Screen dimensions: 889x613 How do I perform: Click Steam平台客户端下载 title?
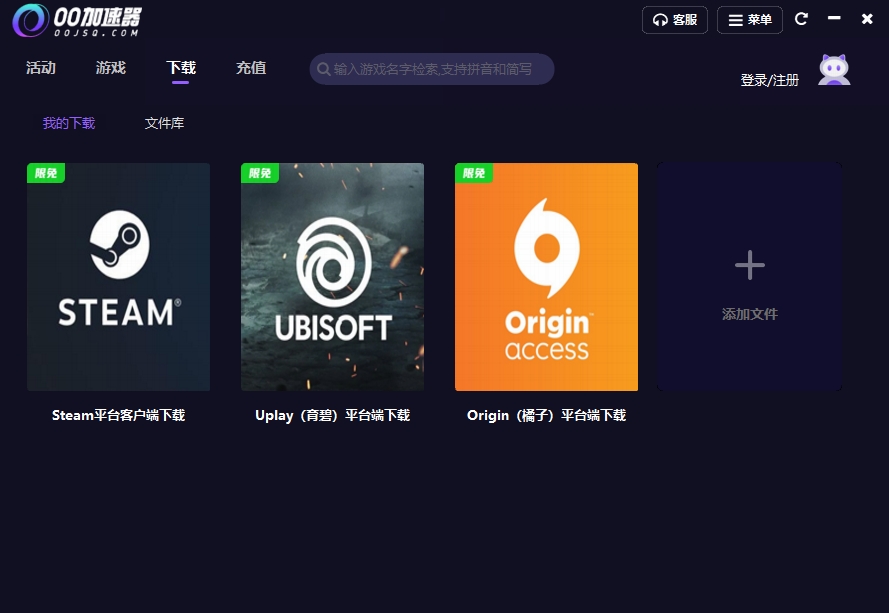point(118,416)
